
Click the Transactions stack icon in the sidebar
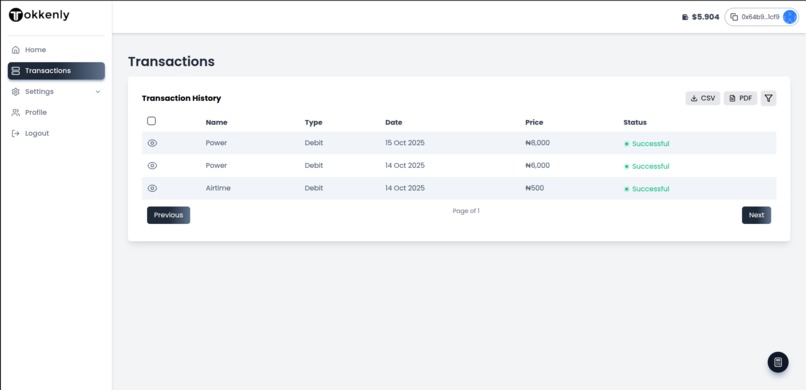point(16,71)
